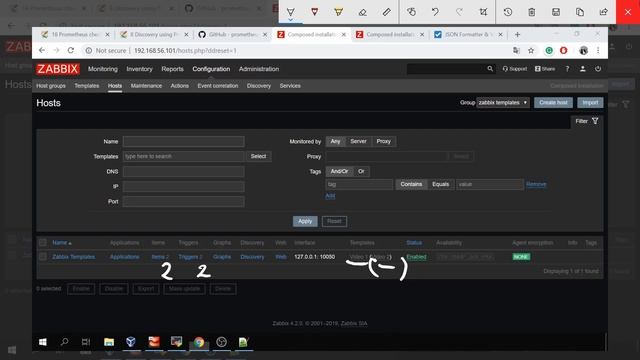640x360 pixels.
Task: Click the Zabbix search magnifier icon
Action: coord(490,69)
